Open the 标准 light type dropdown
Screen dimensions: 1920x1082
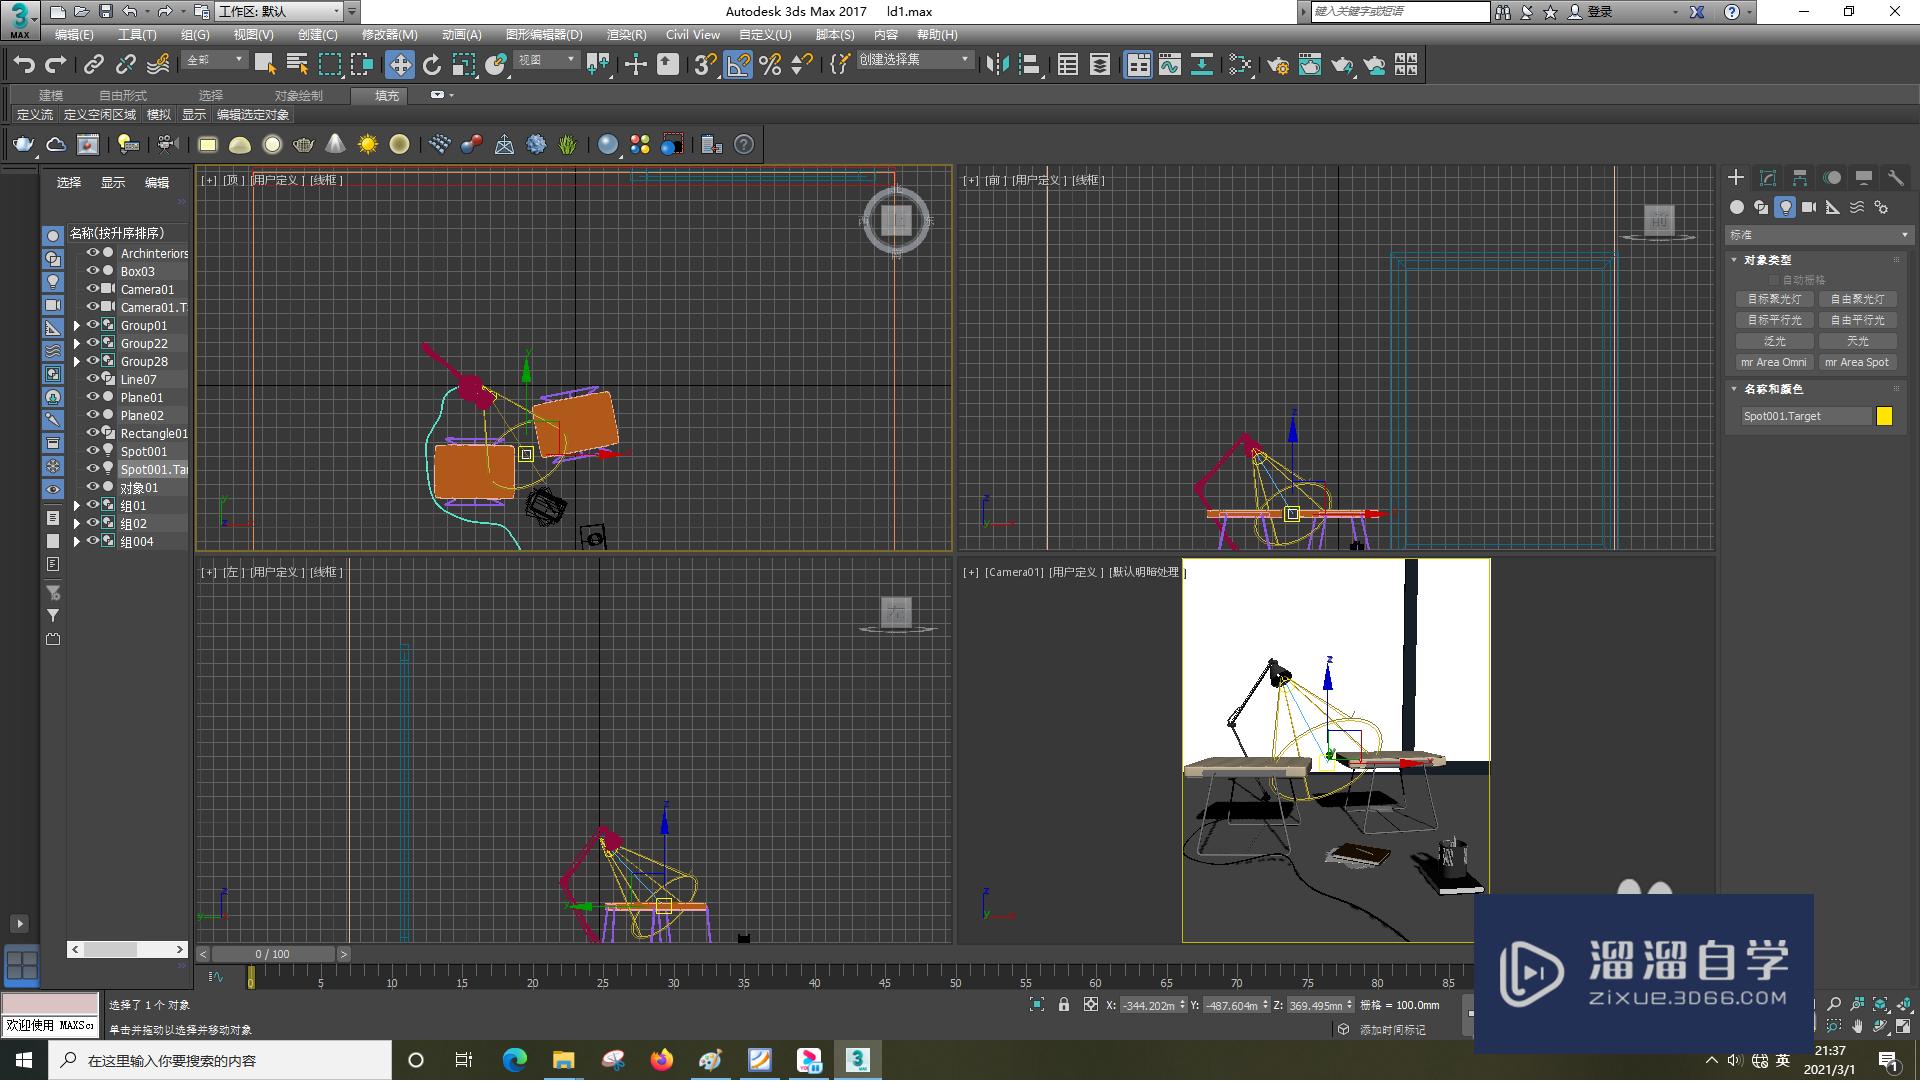(x=1819, y=235)
